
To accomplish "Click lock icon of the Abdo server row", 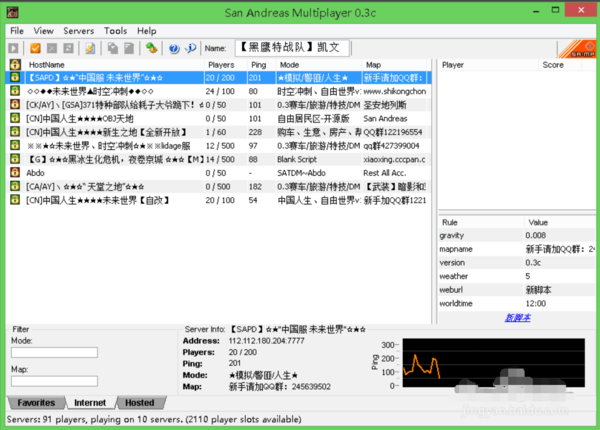I will pyautogui.click(x=15, y=173).
